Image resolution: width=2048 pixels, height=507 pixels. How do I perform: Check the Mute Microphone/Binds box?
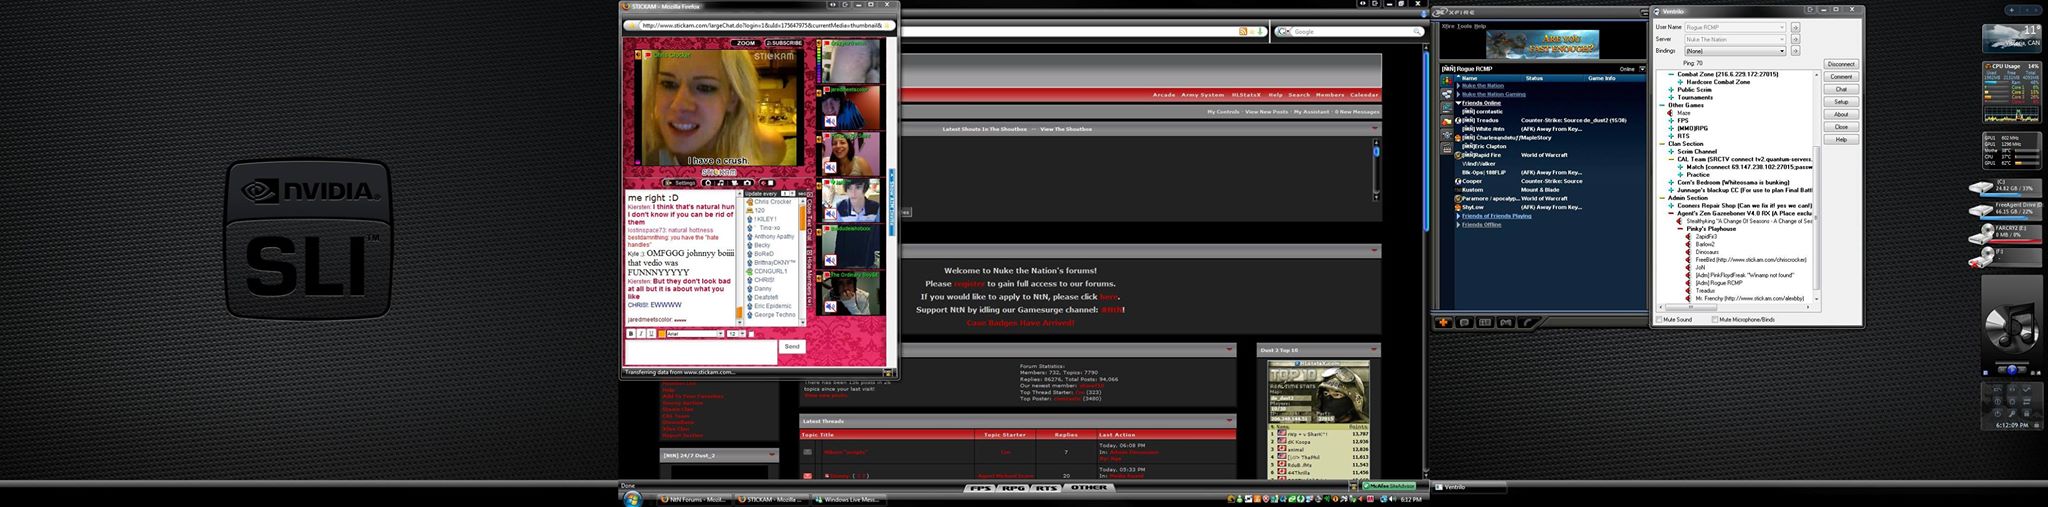point(1715,320)
